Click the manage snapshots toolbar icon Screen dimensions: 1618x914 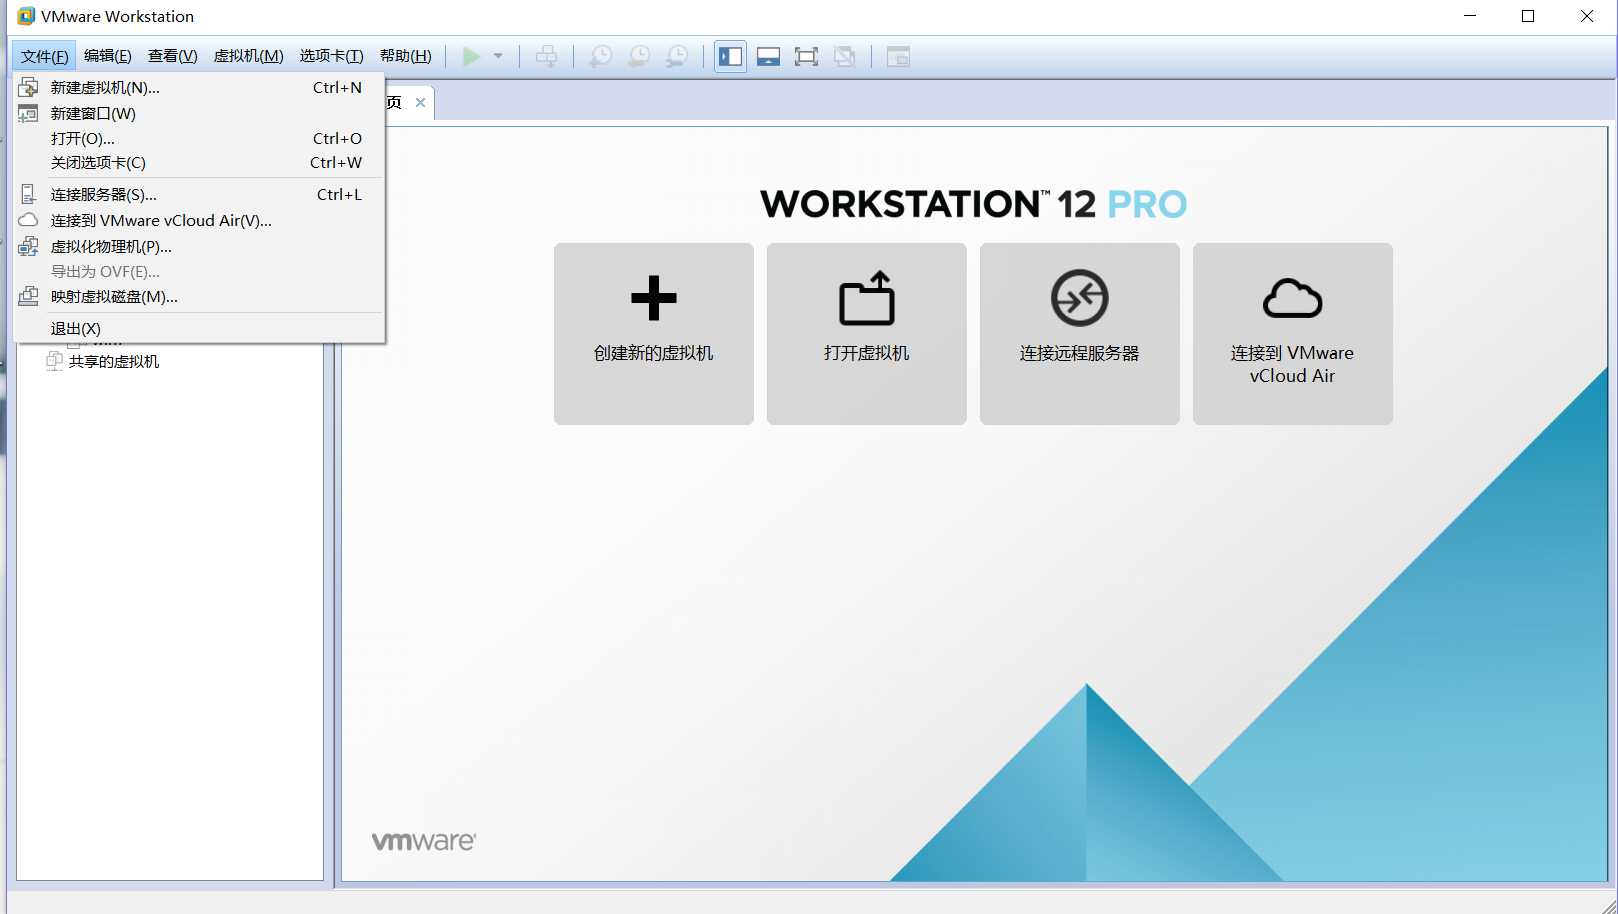click(x=677, y=57)
